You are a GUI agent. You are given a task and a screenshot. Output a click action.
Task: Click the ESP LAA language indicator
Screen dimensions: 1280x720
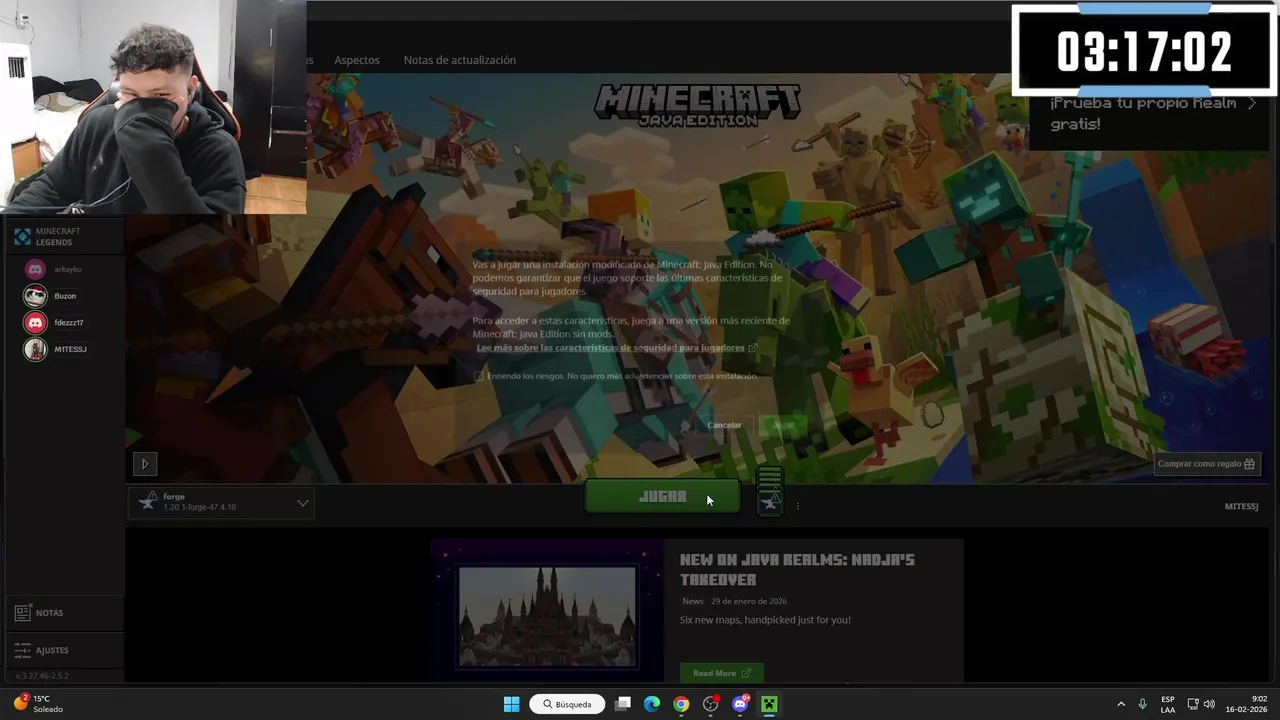(x=1168, y=704)
